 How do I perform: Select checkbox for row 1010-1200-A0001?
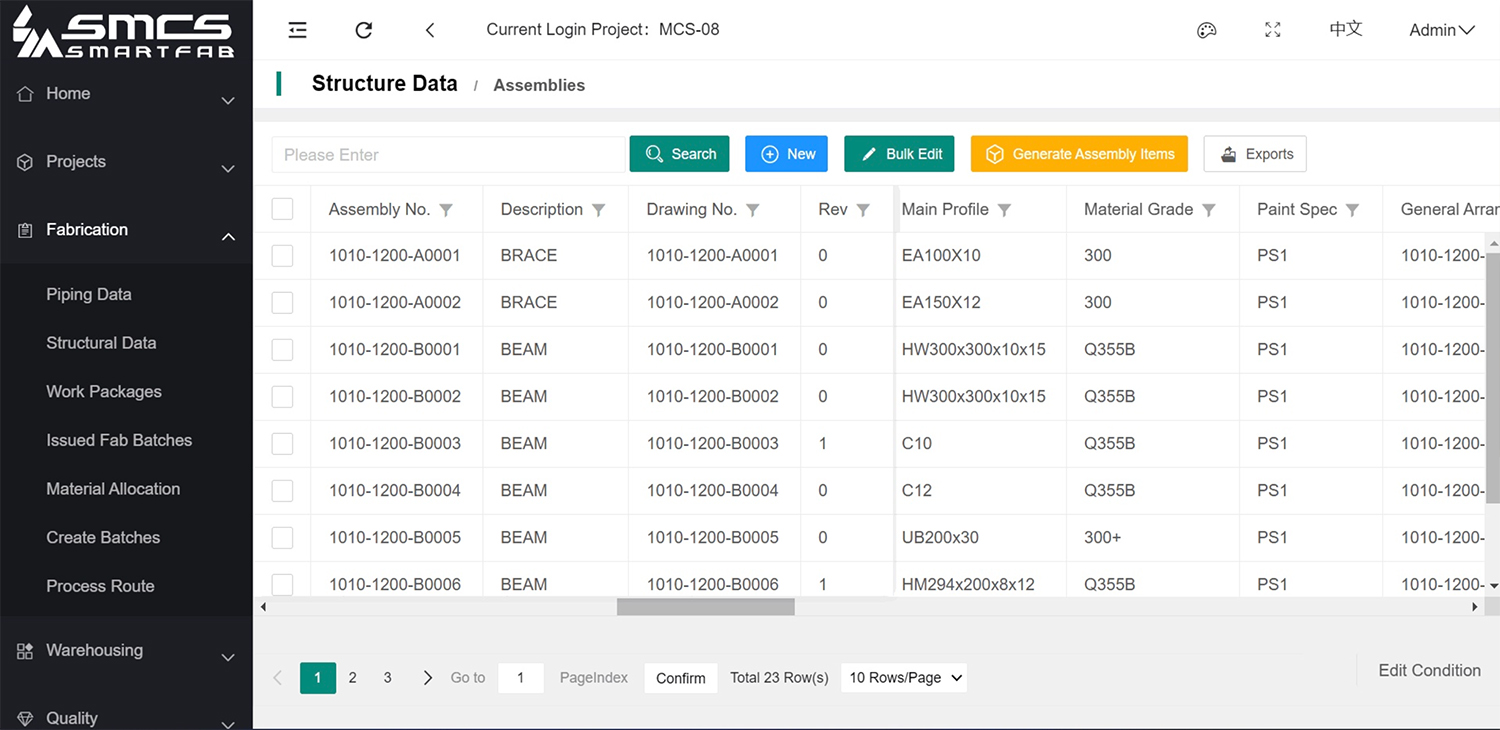coord(282,256)
